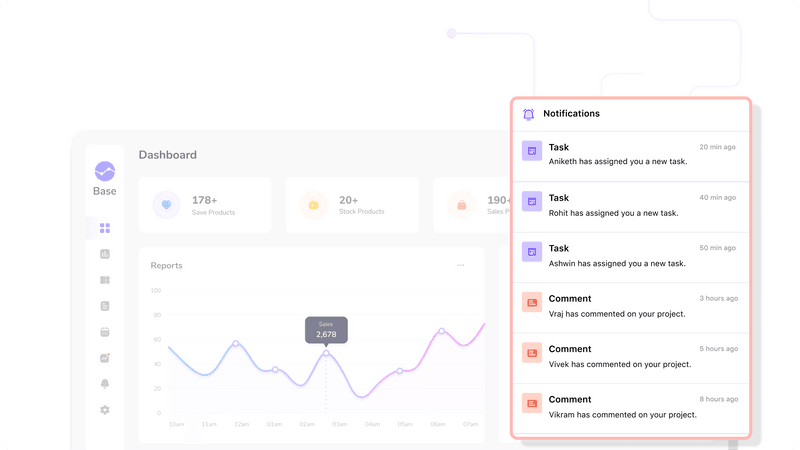
Task: Click the comment icon beside Vraj's notification
Action: [x=532, y=302]
